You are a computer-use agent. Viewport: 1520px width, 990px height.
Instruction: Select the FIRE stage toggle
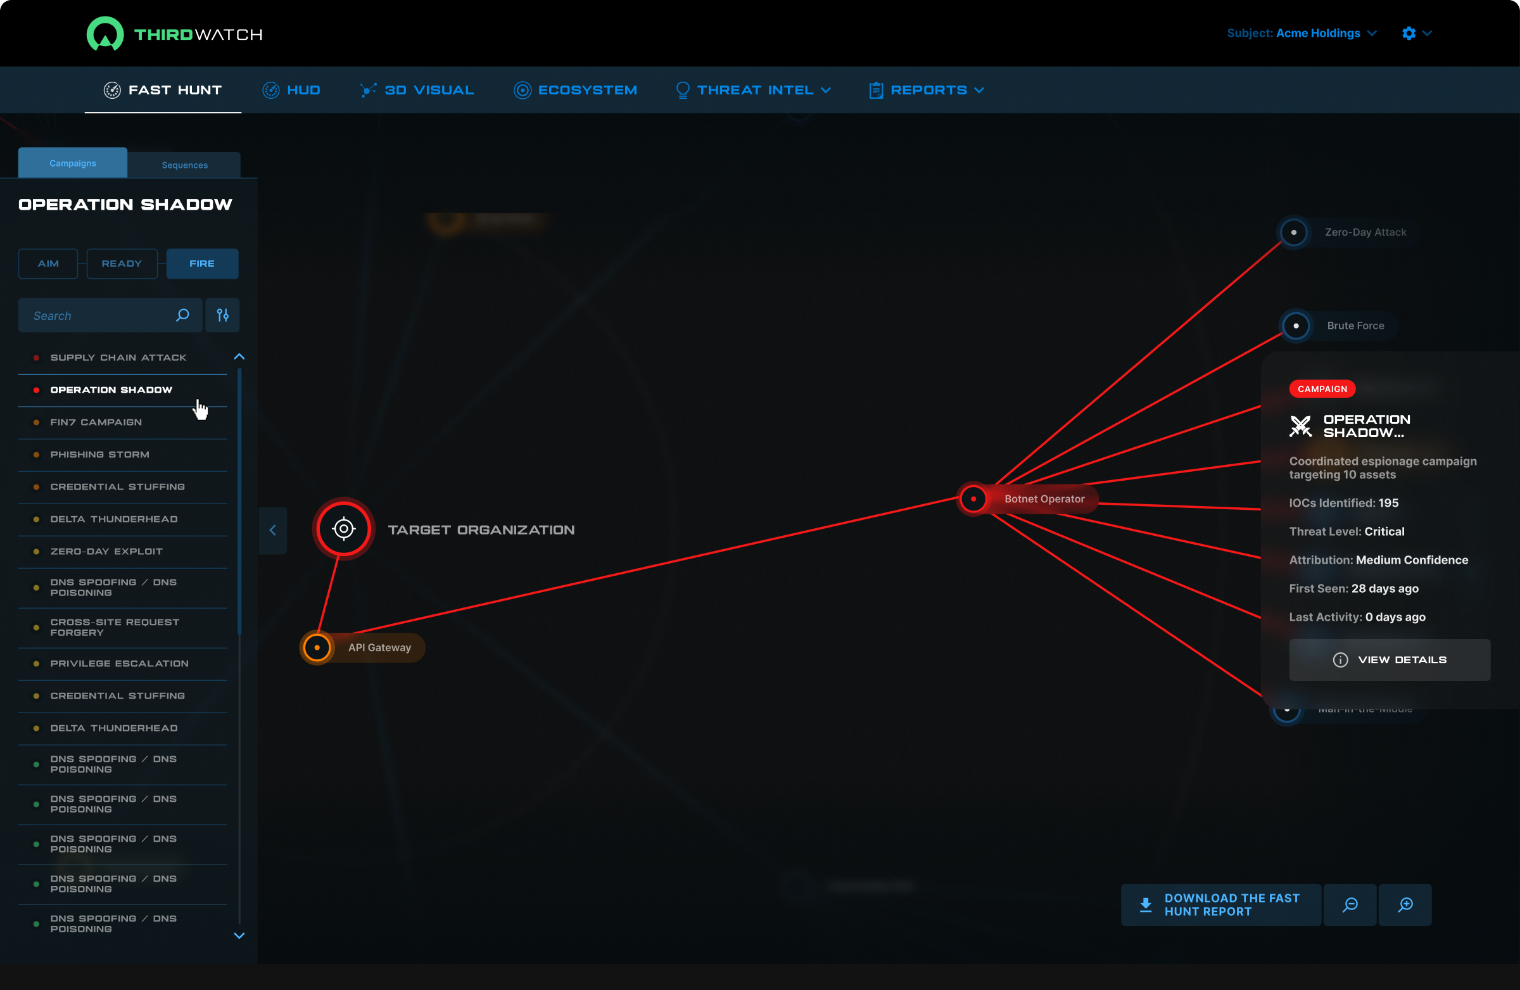pyautogui.click(x=202, y=264)
